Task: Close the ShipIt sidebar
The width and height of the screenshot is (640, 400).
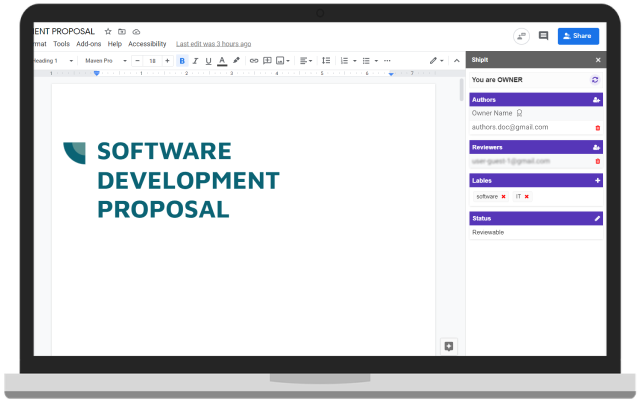Action: click(x=598, y=60)
